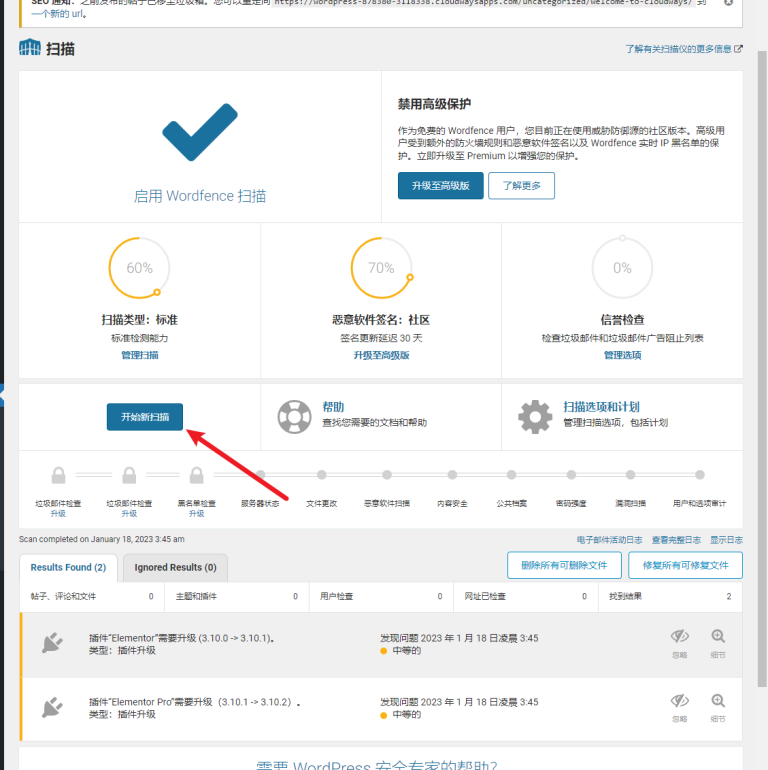Viewport: 768px width, 770px height.
Task: Click the 黑名单检查 padlock icon
Action: (x=196, y=475)
